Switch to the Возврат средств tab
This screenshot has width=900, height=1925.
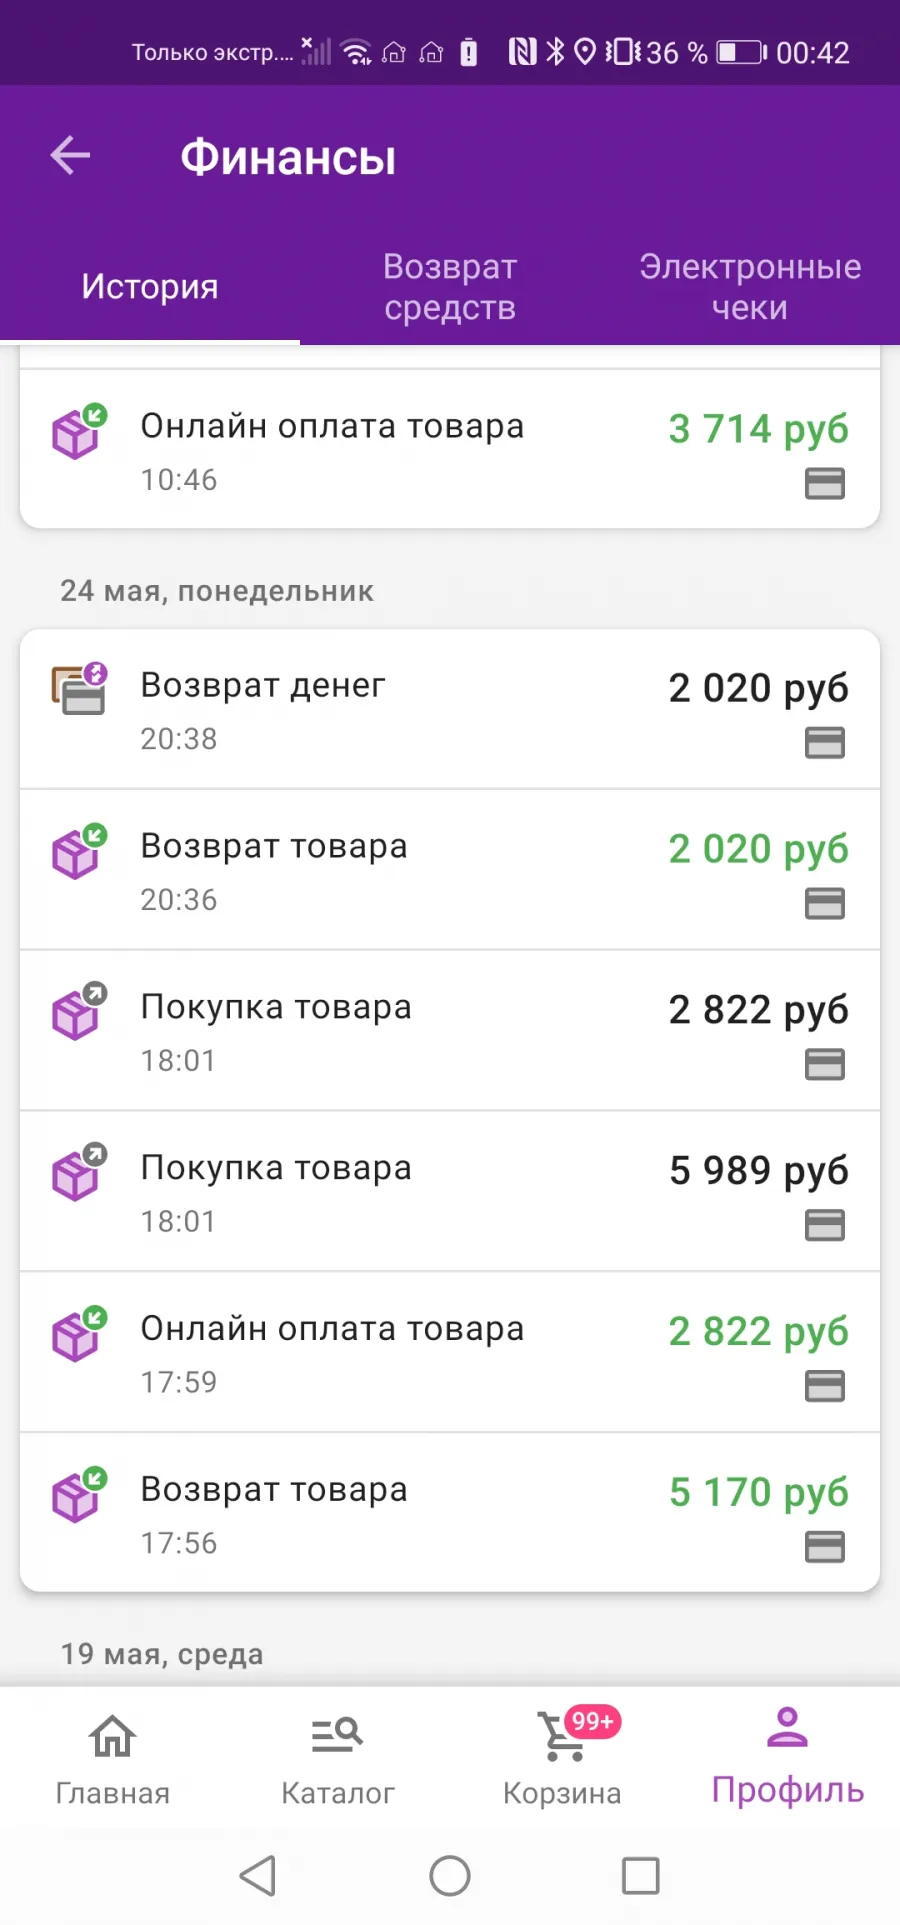[x=450, y=287]
